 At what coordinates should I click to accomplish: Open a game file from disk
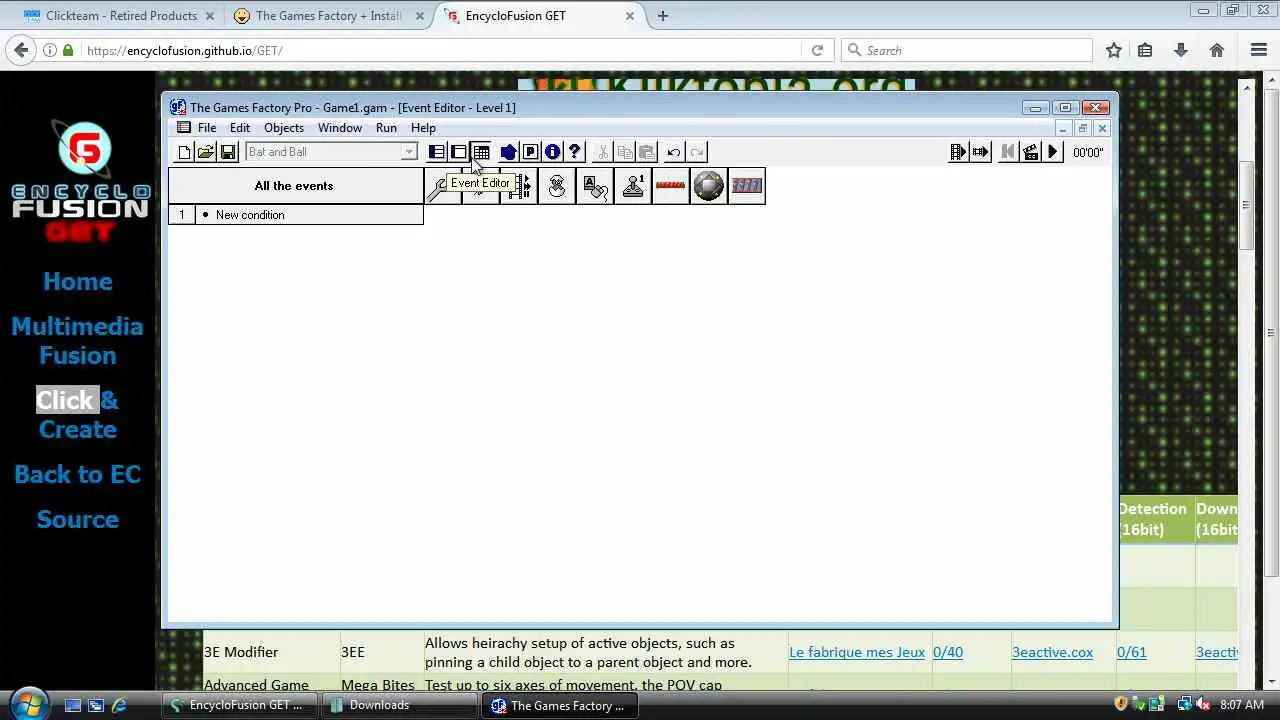pos(205,152)
